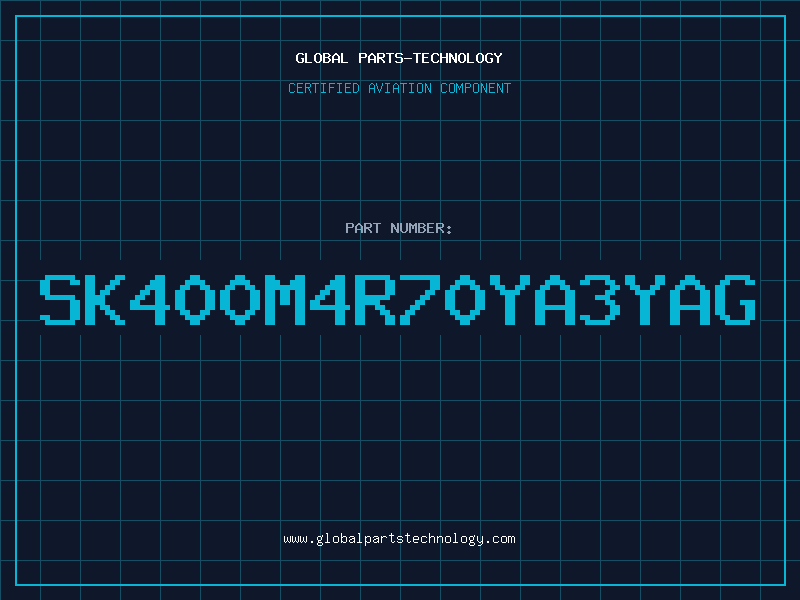Select the CERTIFIED AVIATION COMPONENT subtitle
Screen dimensions: 800x600
coord(399,88)
